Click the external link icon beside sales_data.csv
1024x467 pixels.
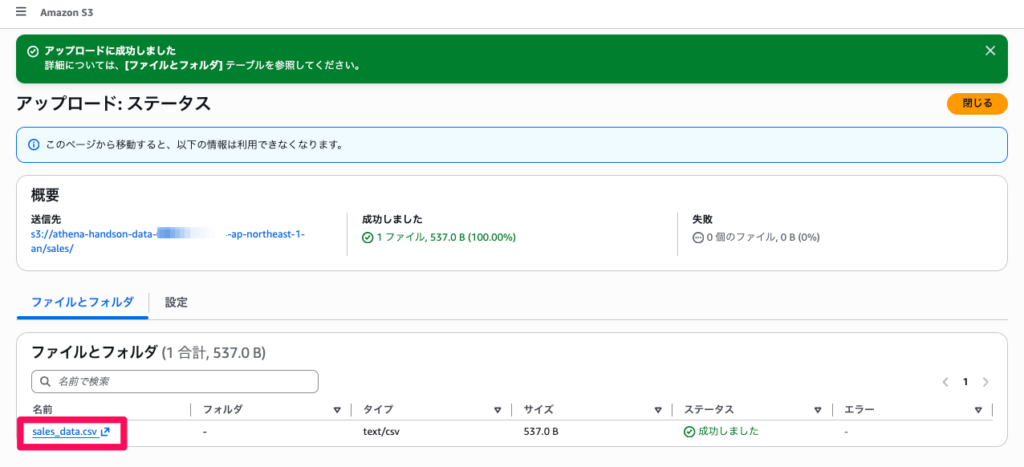pos(105,432)
